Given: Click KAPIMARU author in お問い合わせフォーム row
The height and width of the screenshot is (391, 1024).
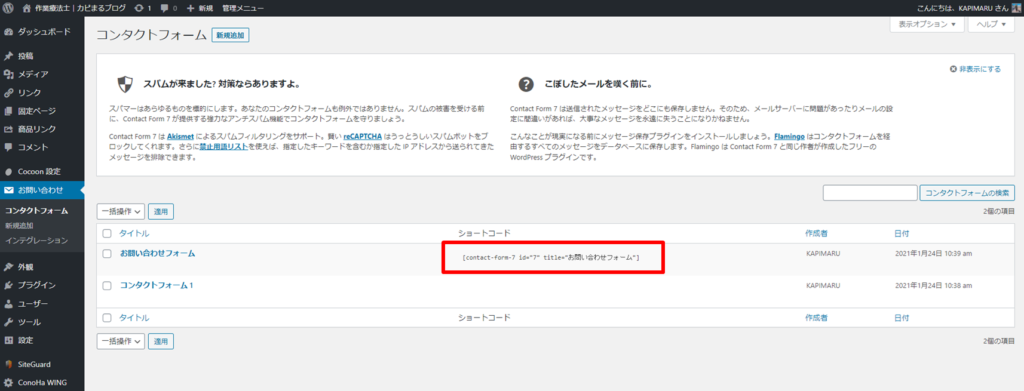Looking at the screenshot, I should click(823, 253).
